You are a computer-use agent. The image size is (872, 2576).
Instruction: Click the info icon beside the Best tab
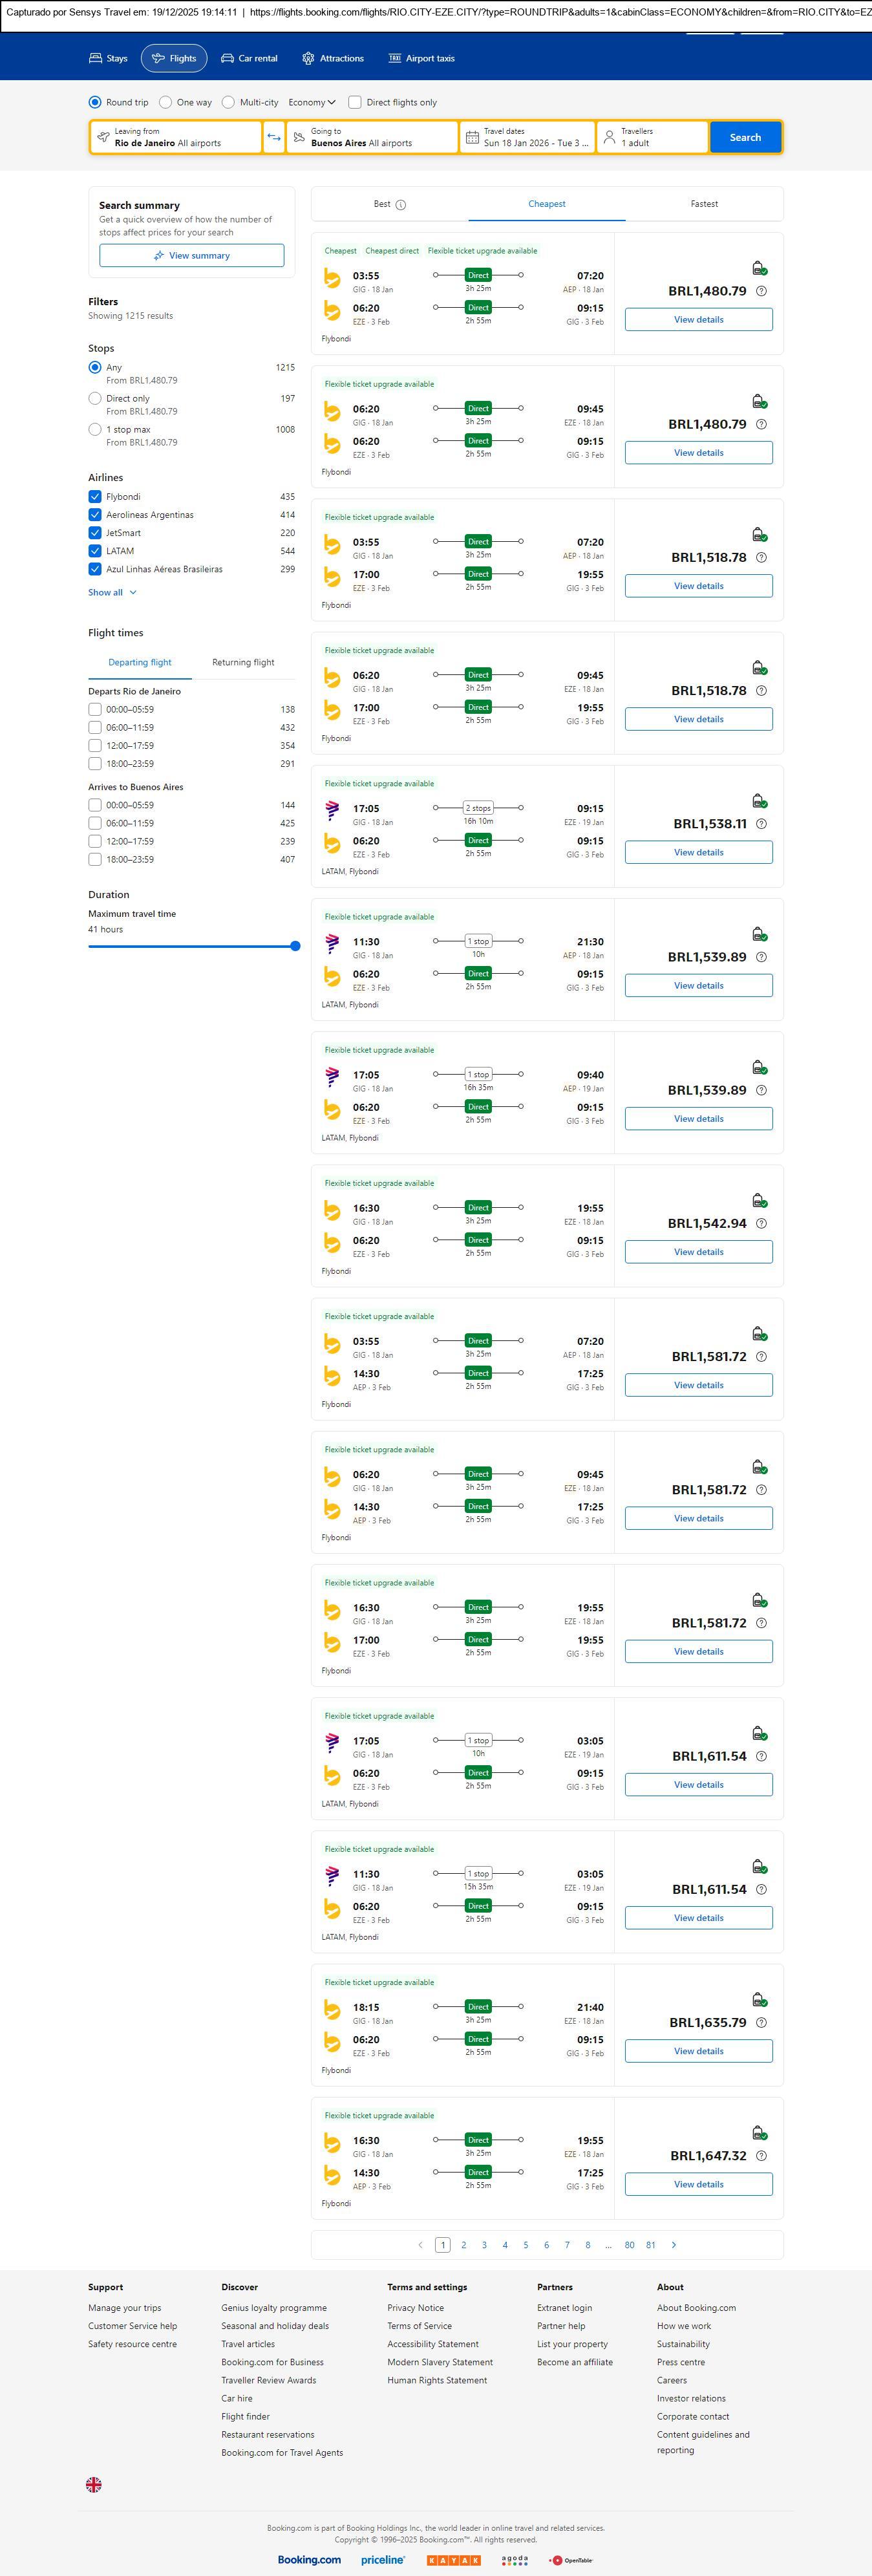(x=401, y=205)
